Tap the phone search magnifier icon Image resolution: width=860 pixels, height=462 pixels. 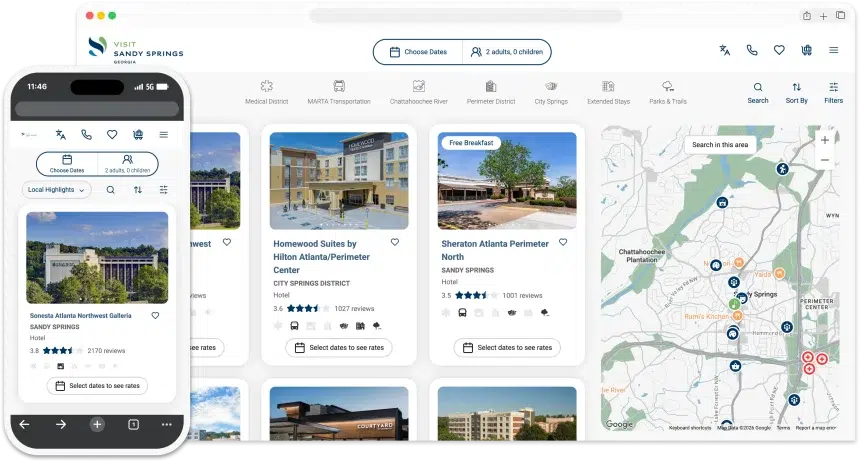[x=110, y=190]
